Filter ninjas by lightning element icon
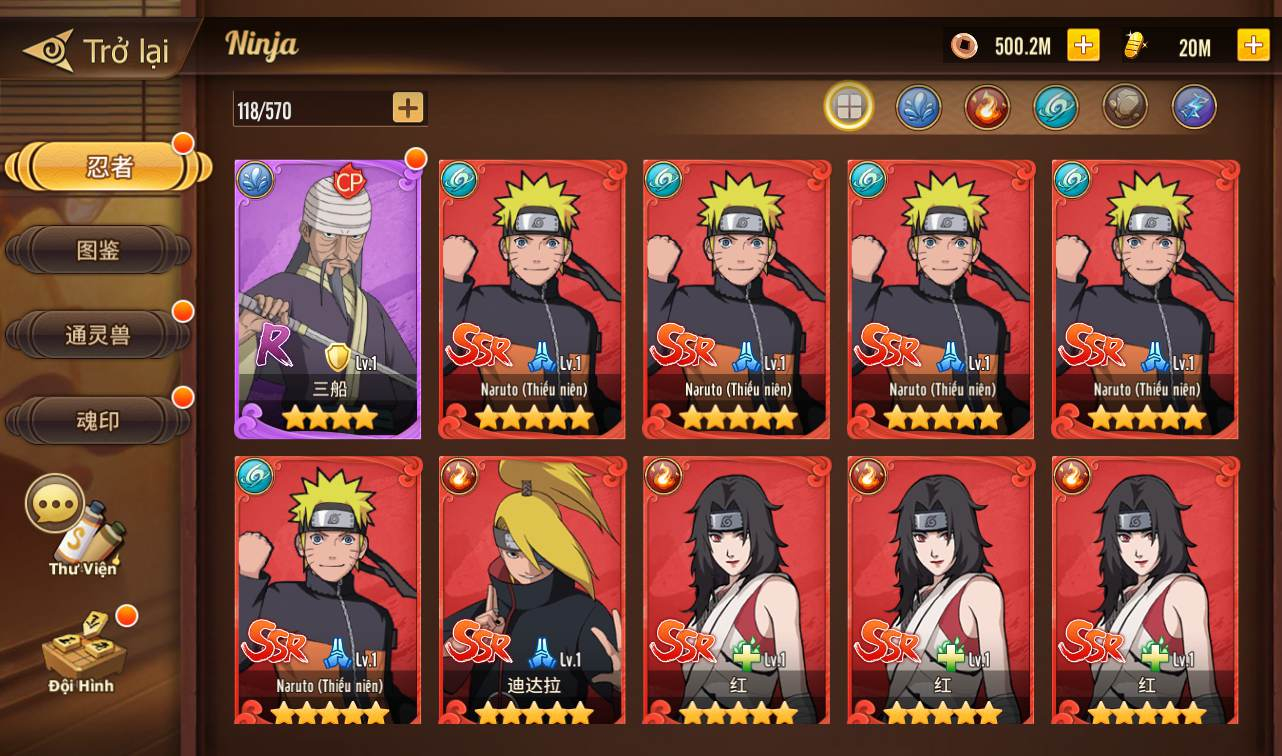Viewport: 1282px width, 756px height. pos(1194,107)
